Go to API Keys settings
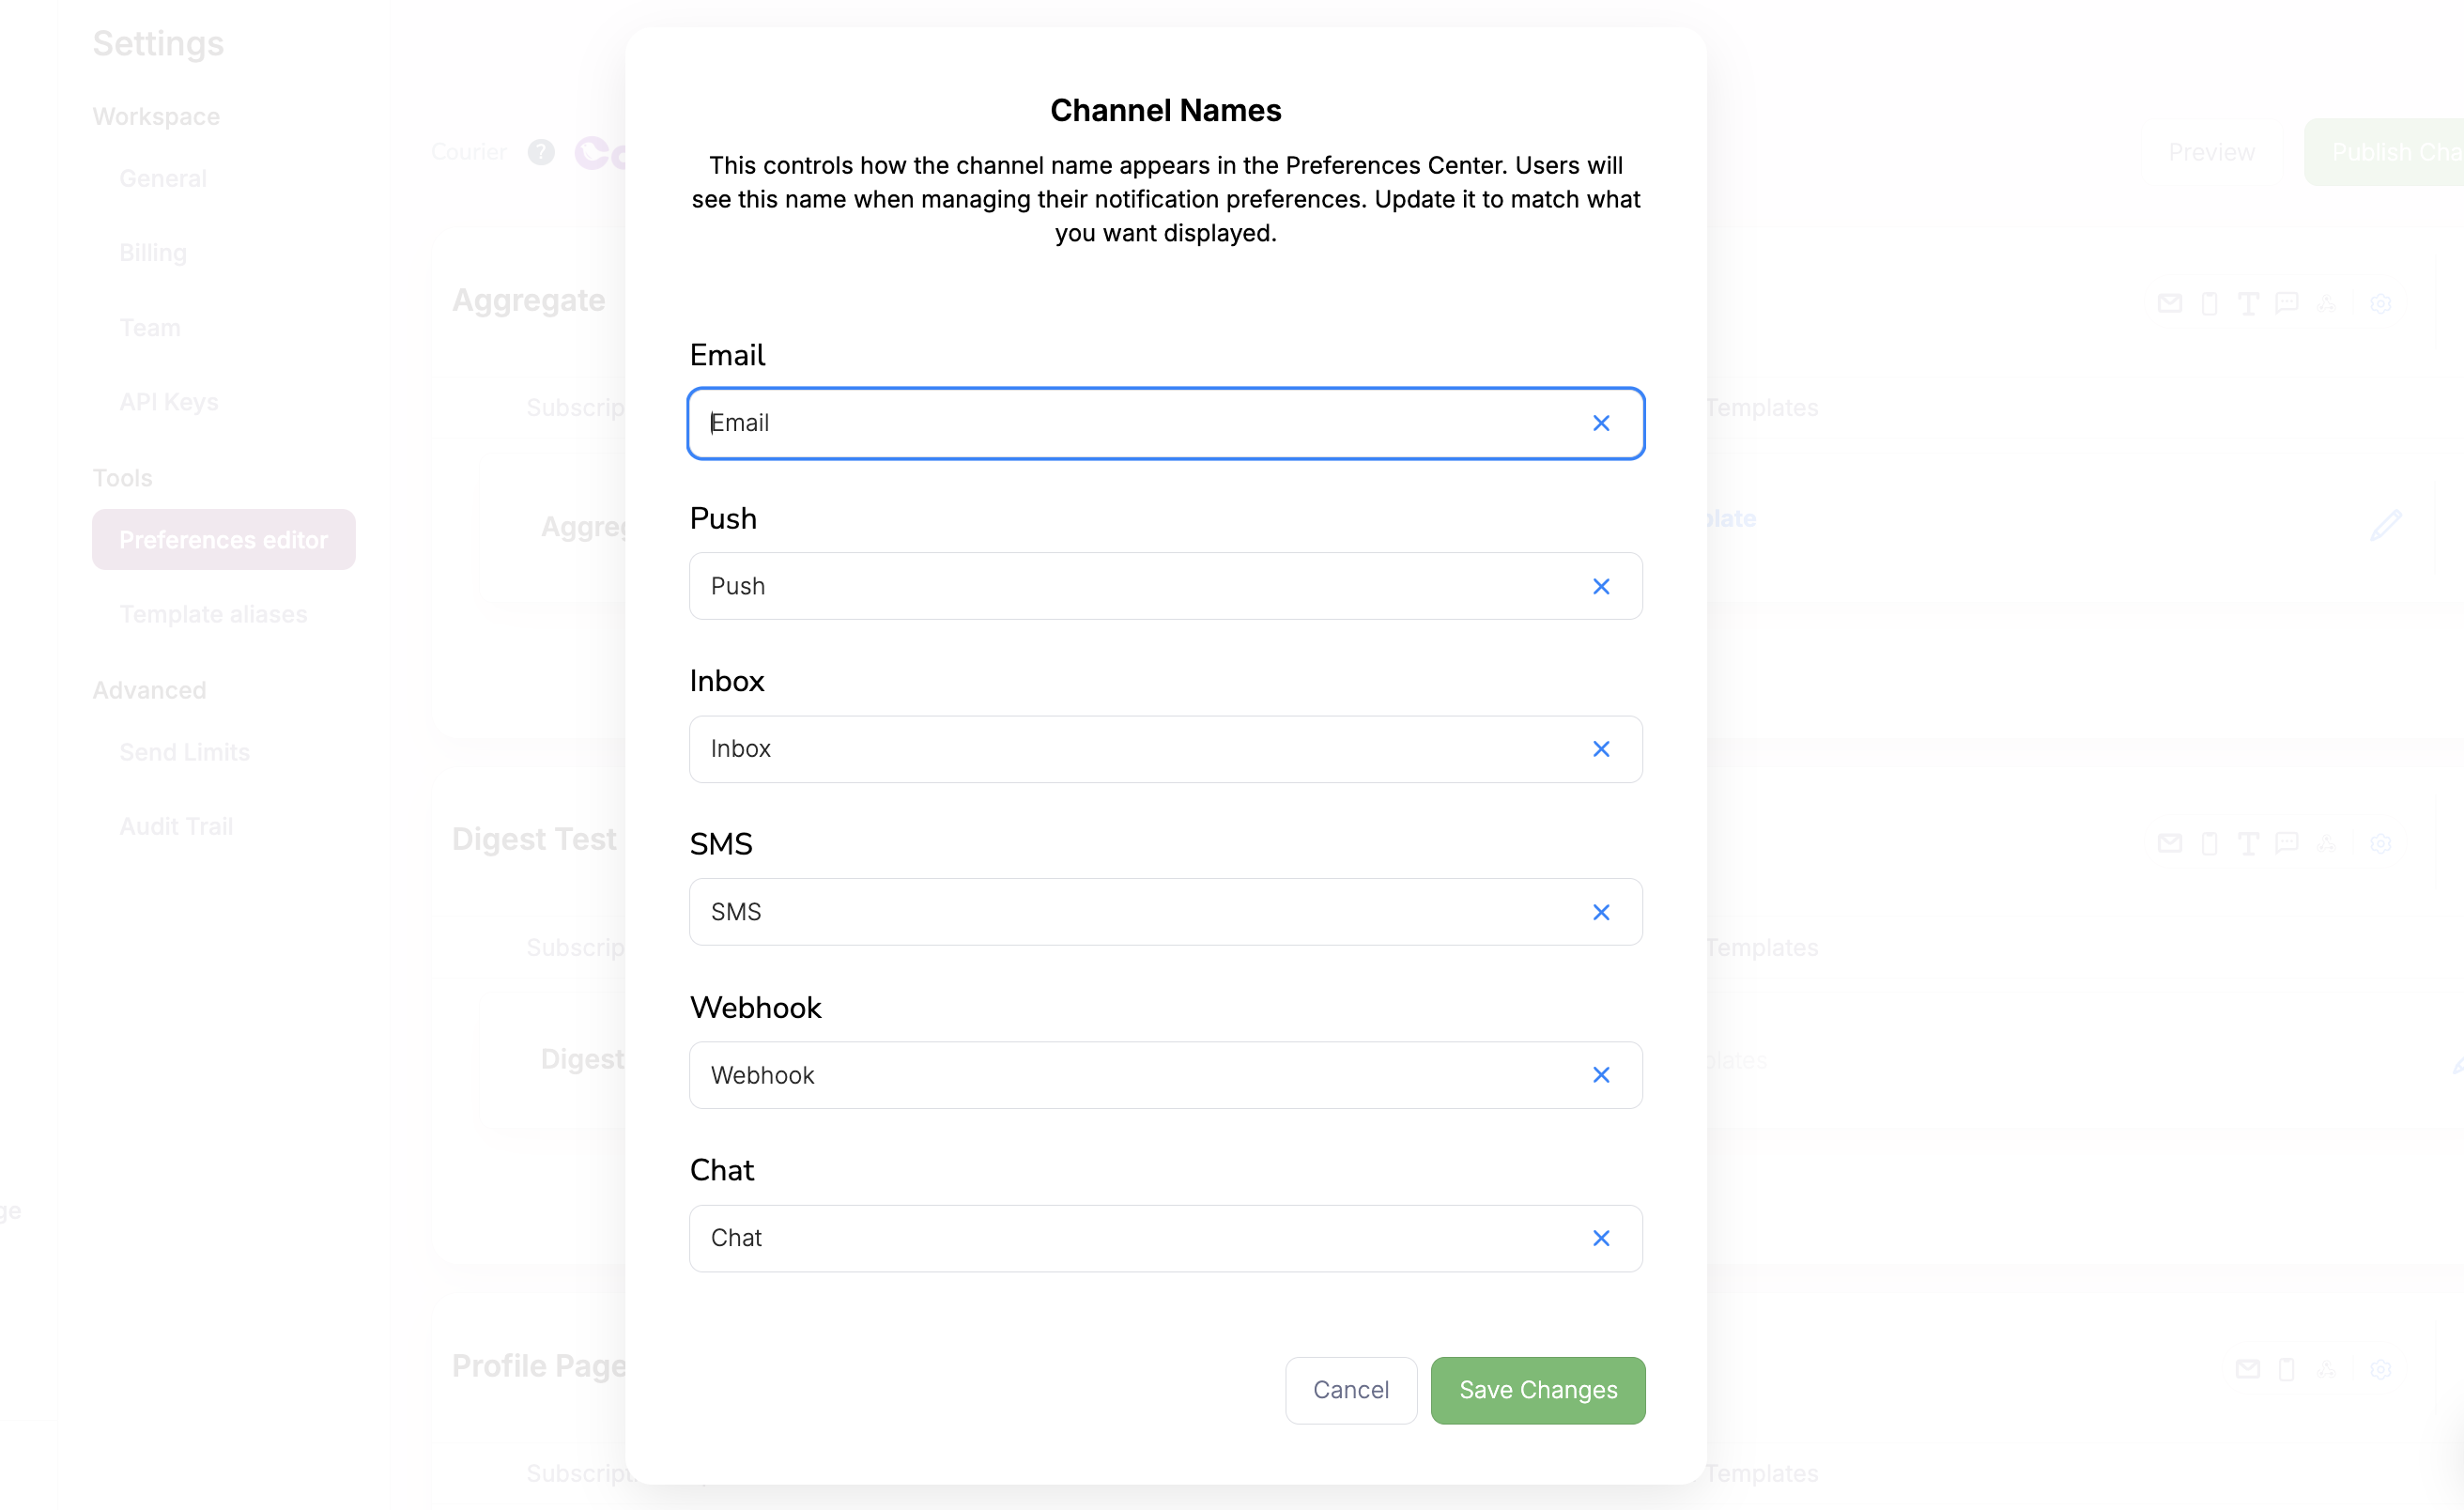Screen dimensions: 2464x1510 click(x=169, y=402)
